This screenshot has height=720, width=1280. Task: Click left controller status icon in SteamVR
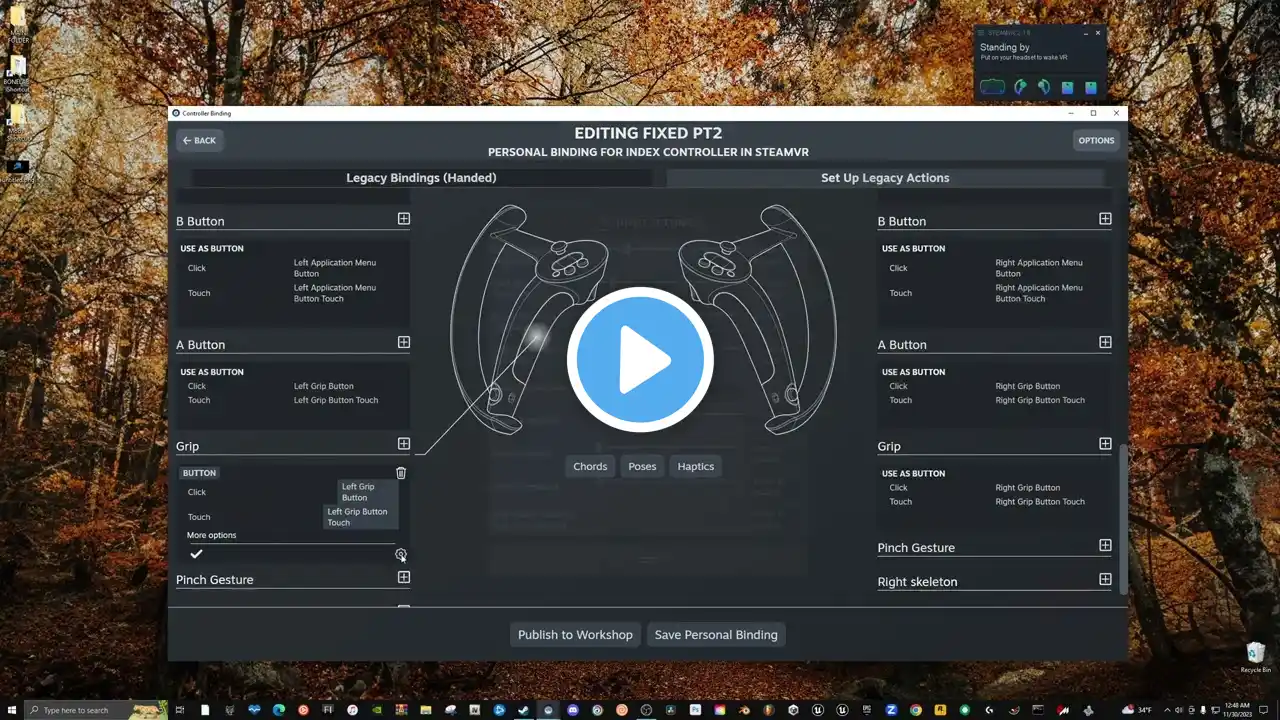tap(1020, 87)
